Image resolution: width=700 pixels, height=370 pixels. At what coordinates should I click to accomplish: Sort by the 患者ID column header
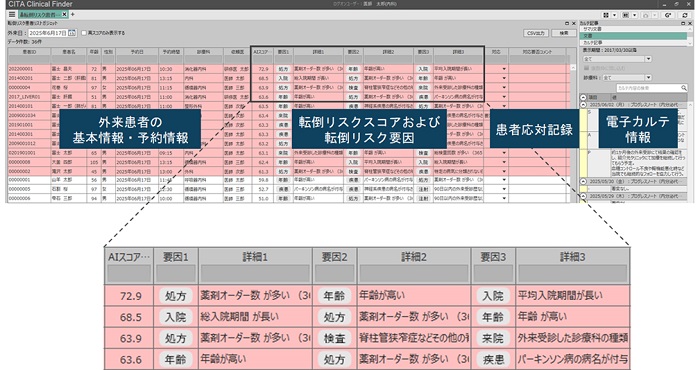(29, 52)
